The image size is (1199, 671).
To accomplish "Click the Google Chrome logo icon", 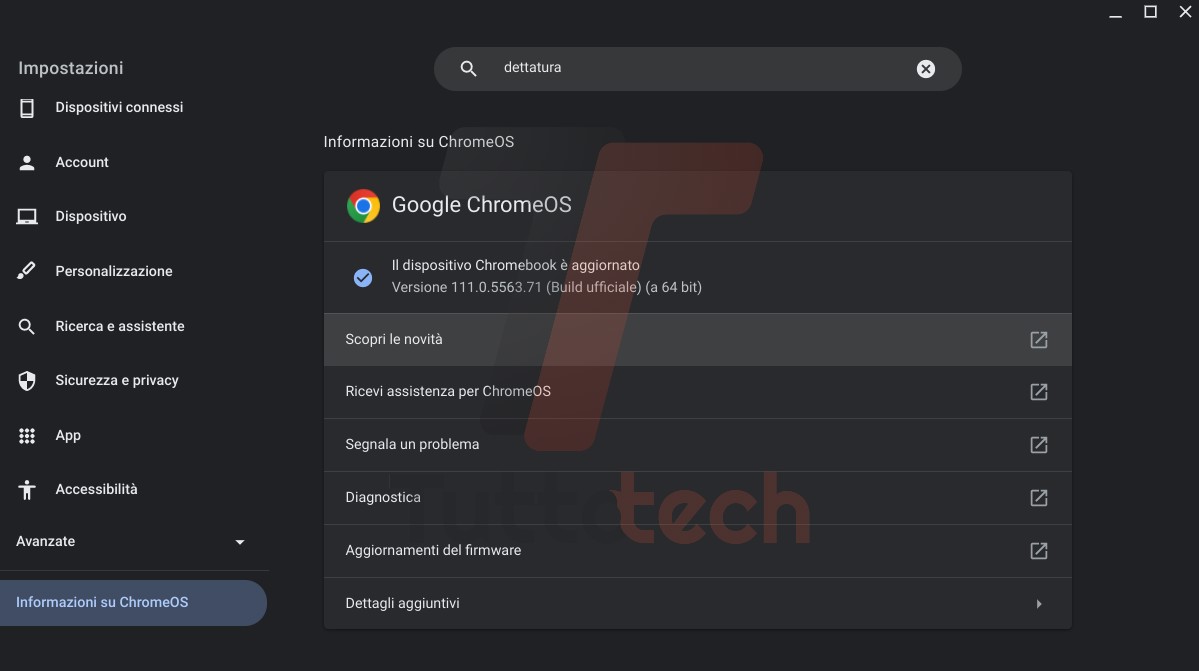I will (363, 206).
